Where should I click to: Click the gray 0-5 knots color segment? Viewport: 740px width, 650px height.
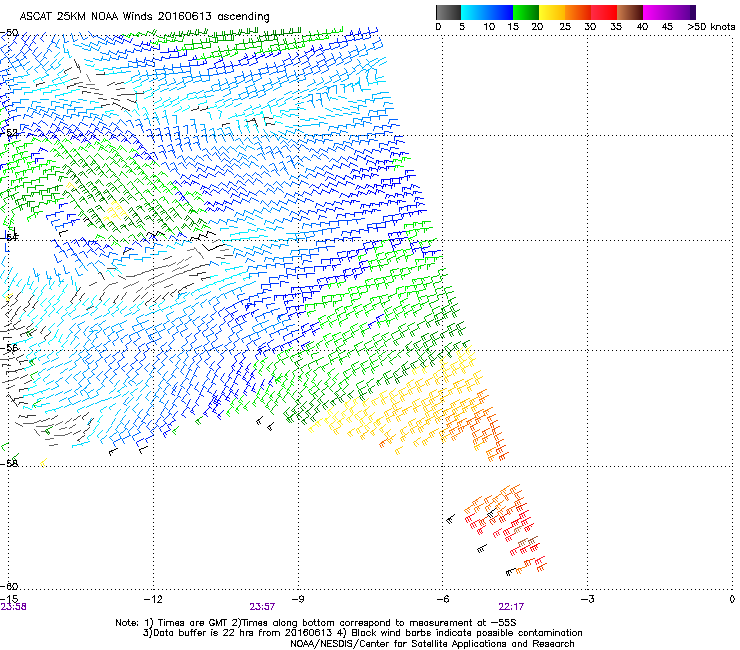point(448,12)
